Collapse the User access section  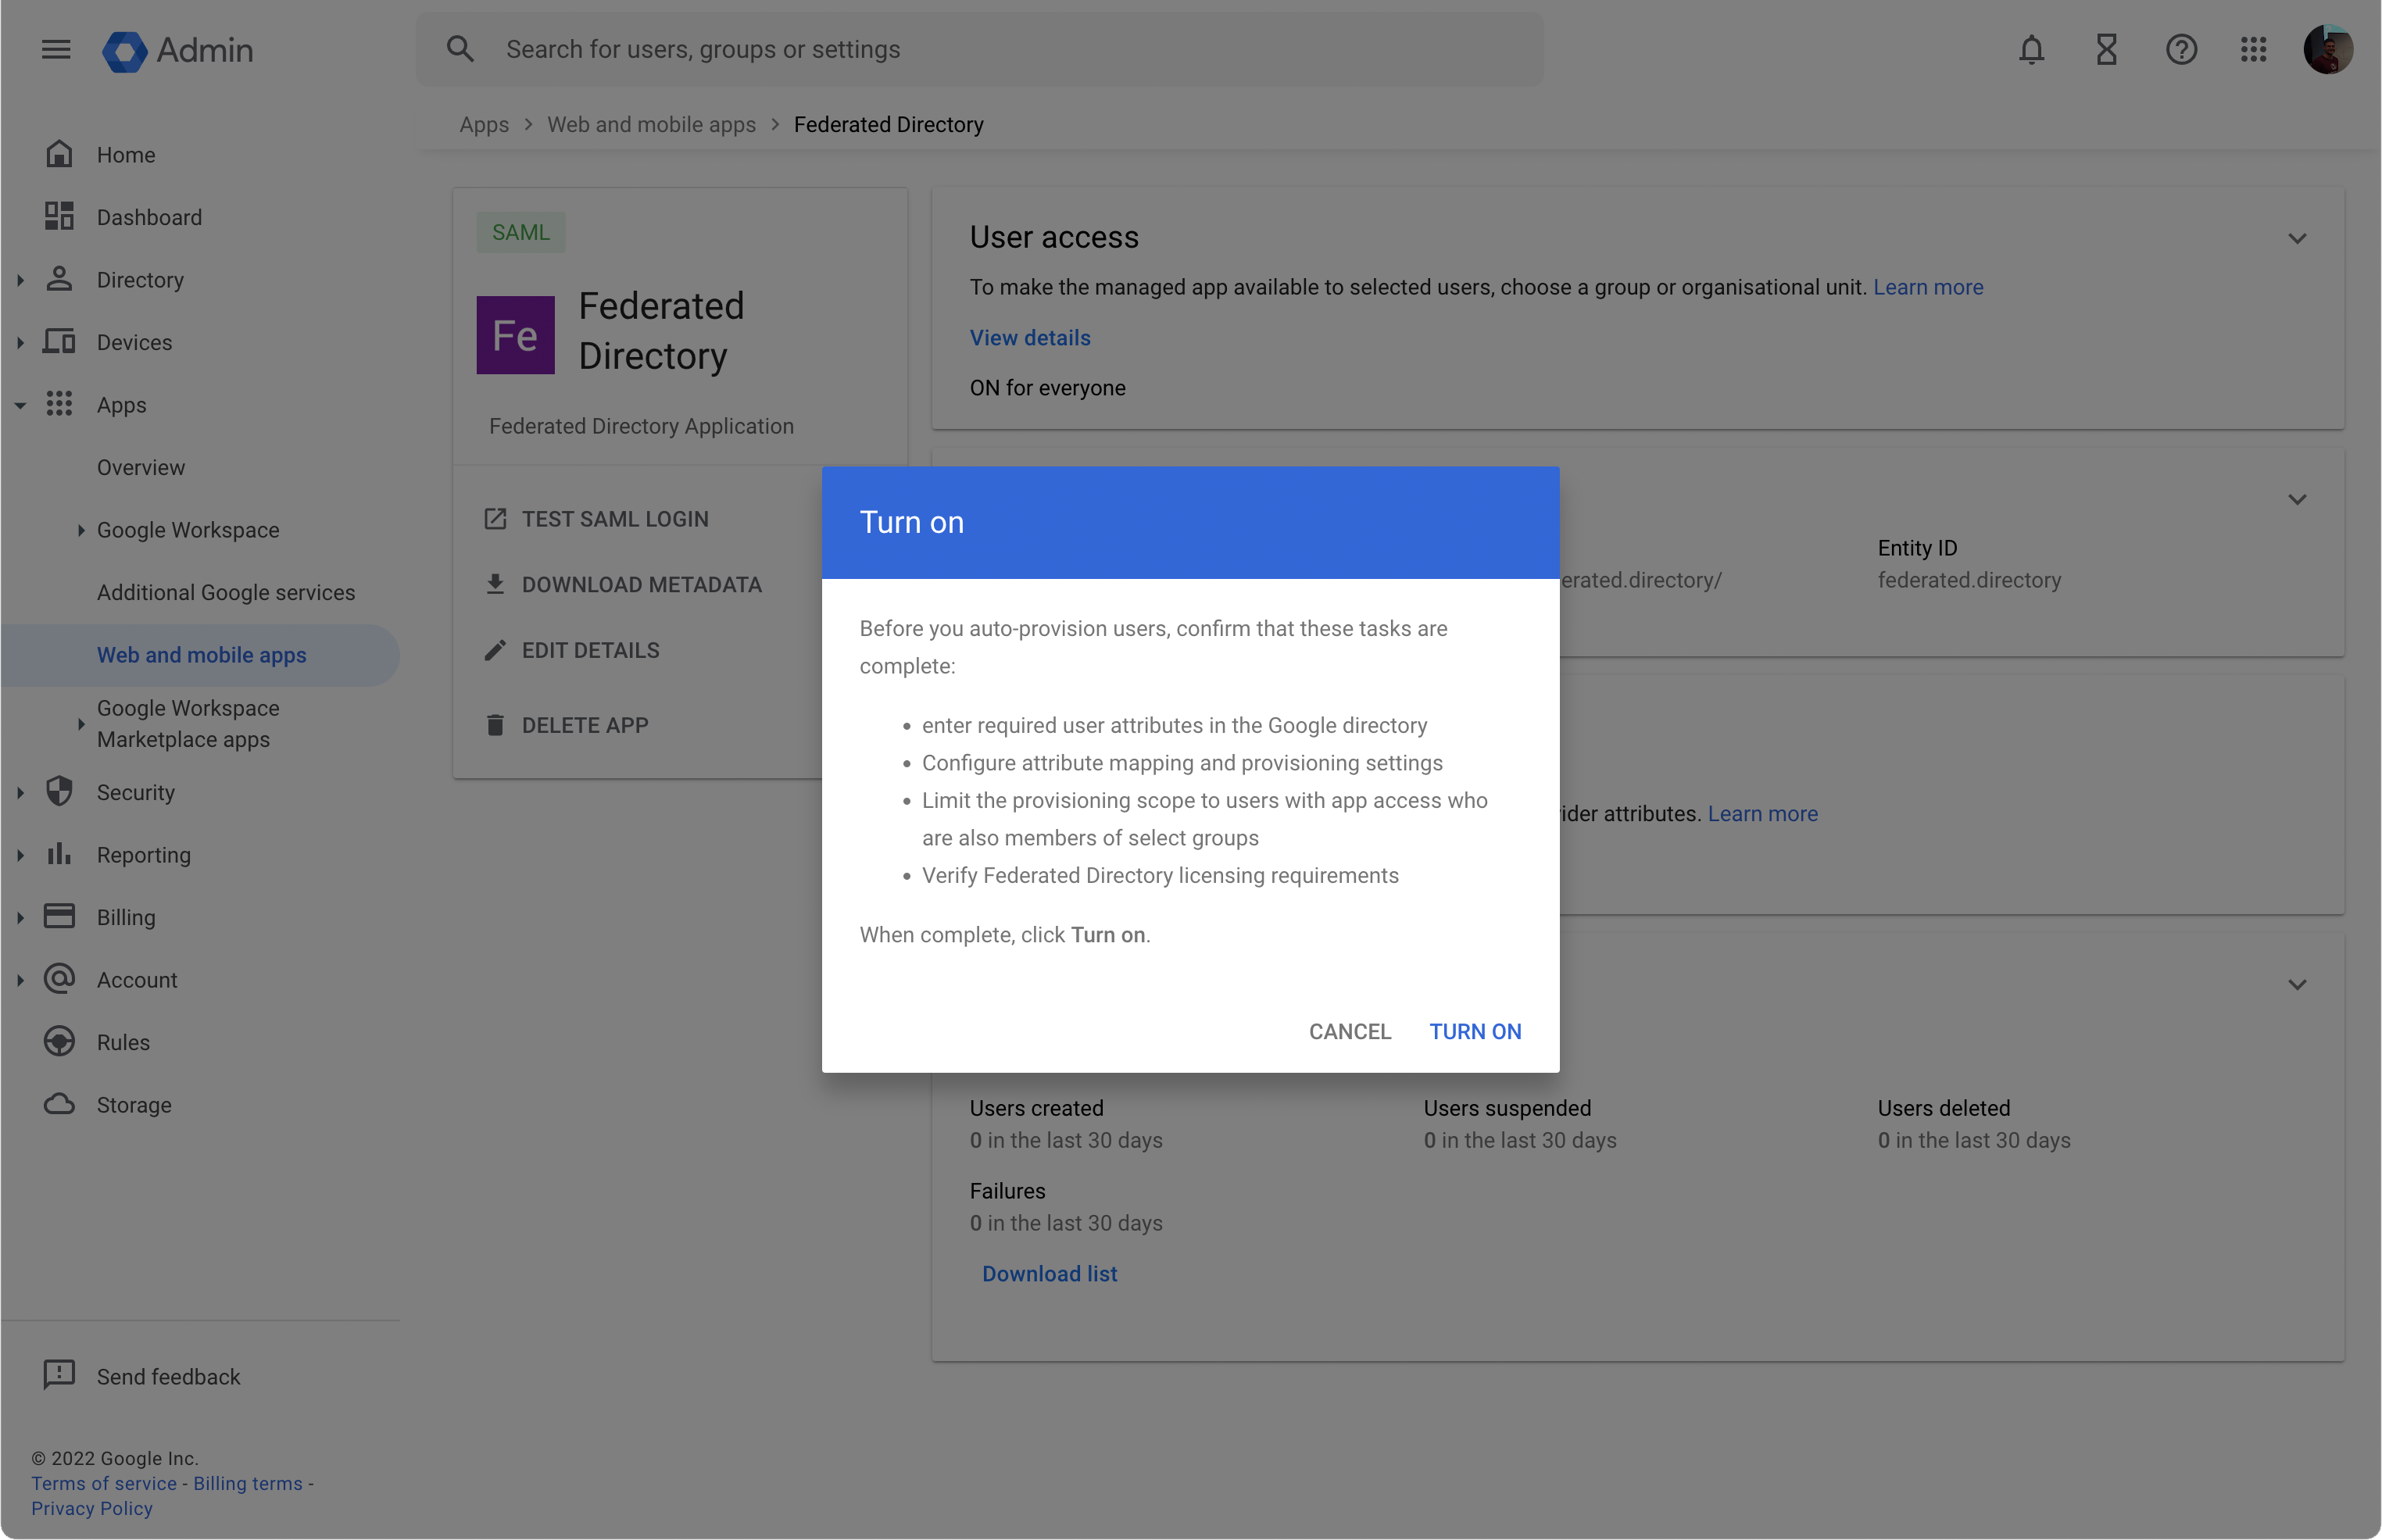[x=2297, y=238]
